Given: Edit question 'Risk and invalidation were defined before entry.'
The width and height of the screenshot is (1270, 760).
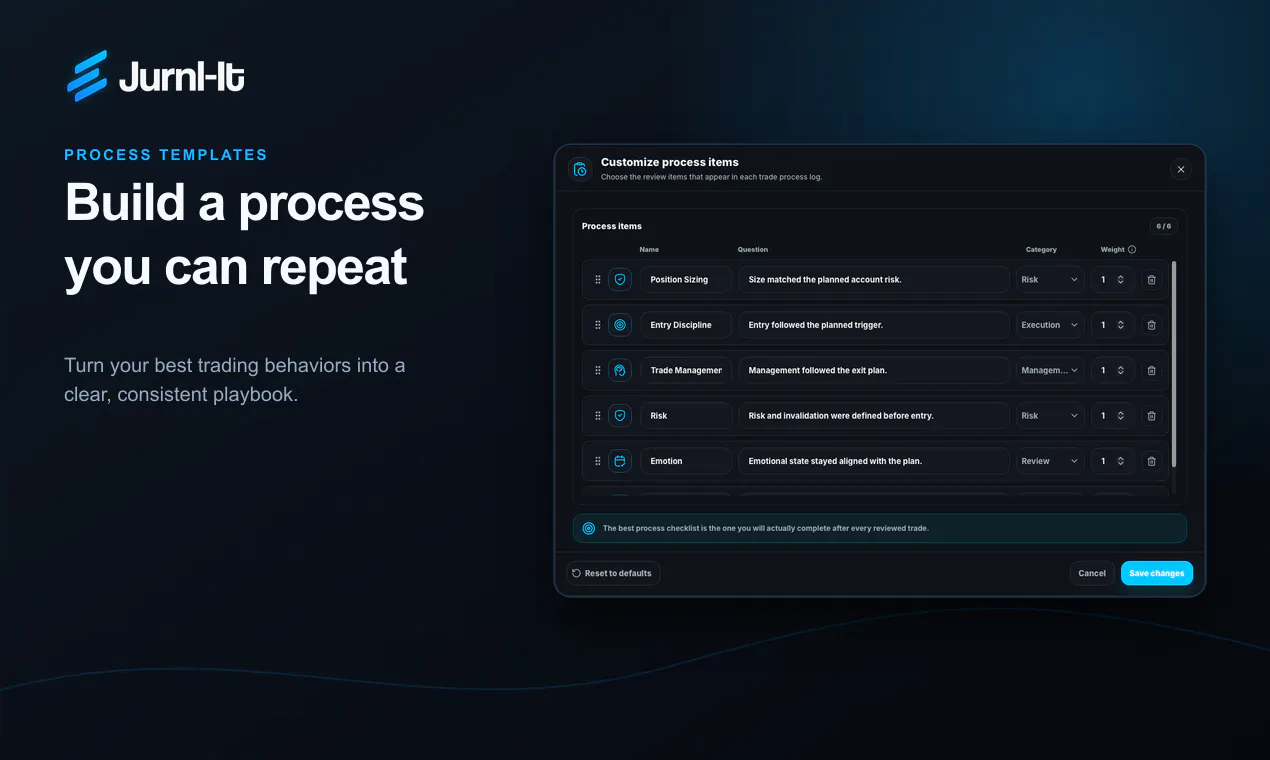Looking at the screenshot, I should click(874, 416).
